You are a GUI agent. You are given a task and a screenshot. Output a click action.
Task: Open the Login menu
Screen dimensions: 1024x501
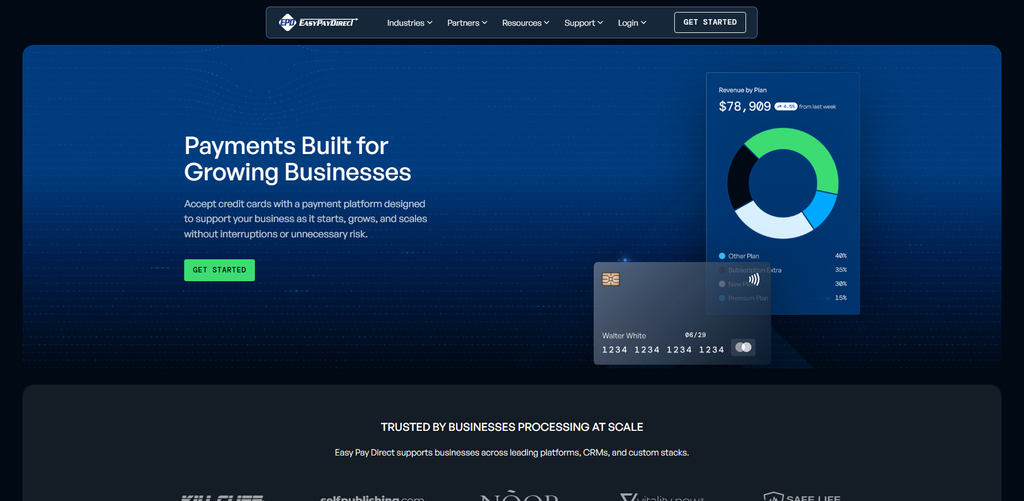tap(632, 23)
